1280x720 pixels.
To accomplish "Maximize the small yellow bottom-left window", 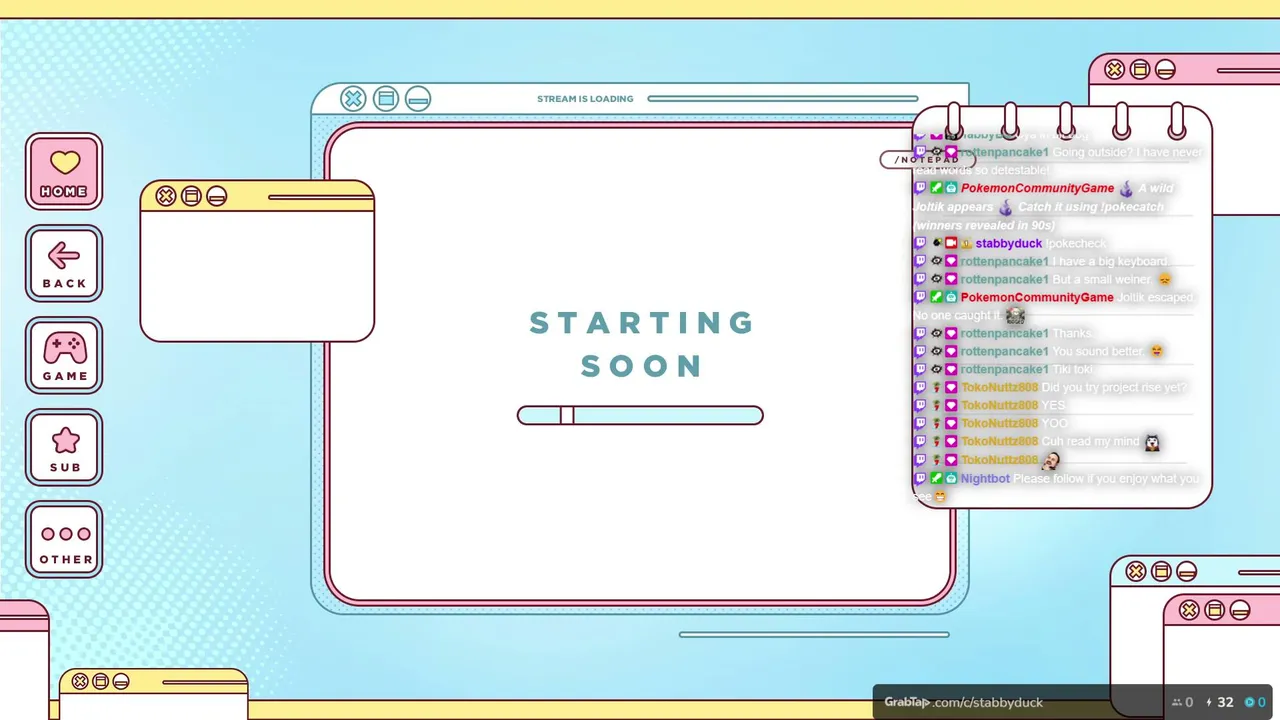I will click(x=100, y=681).
